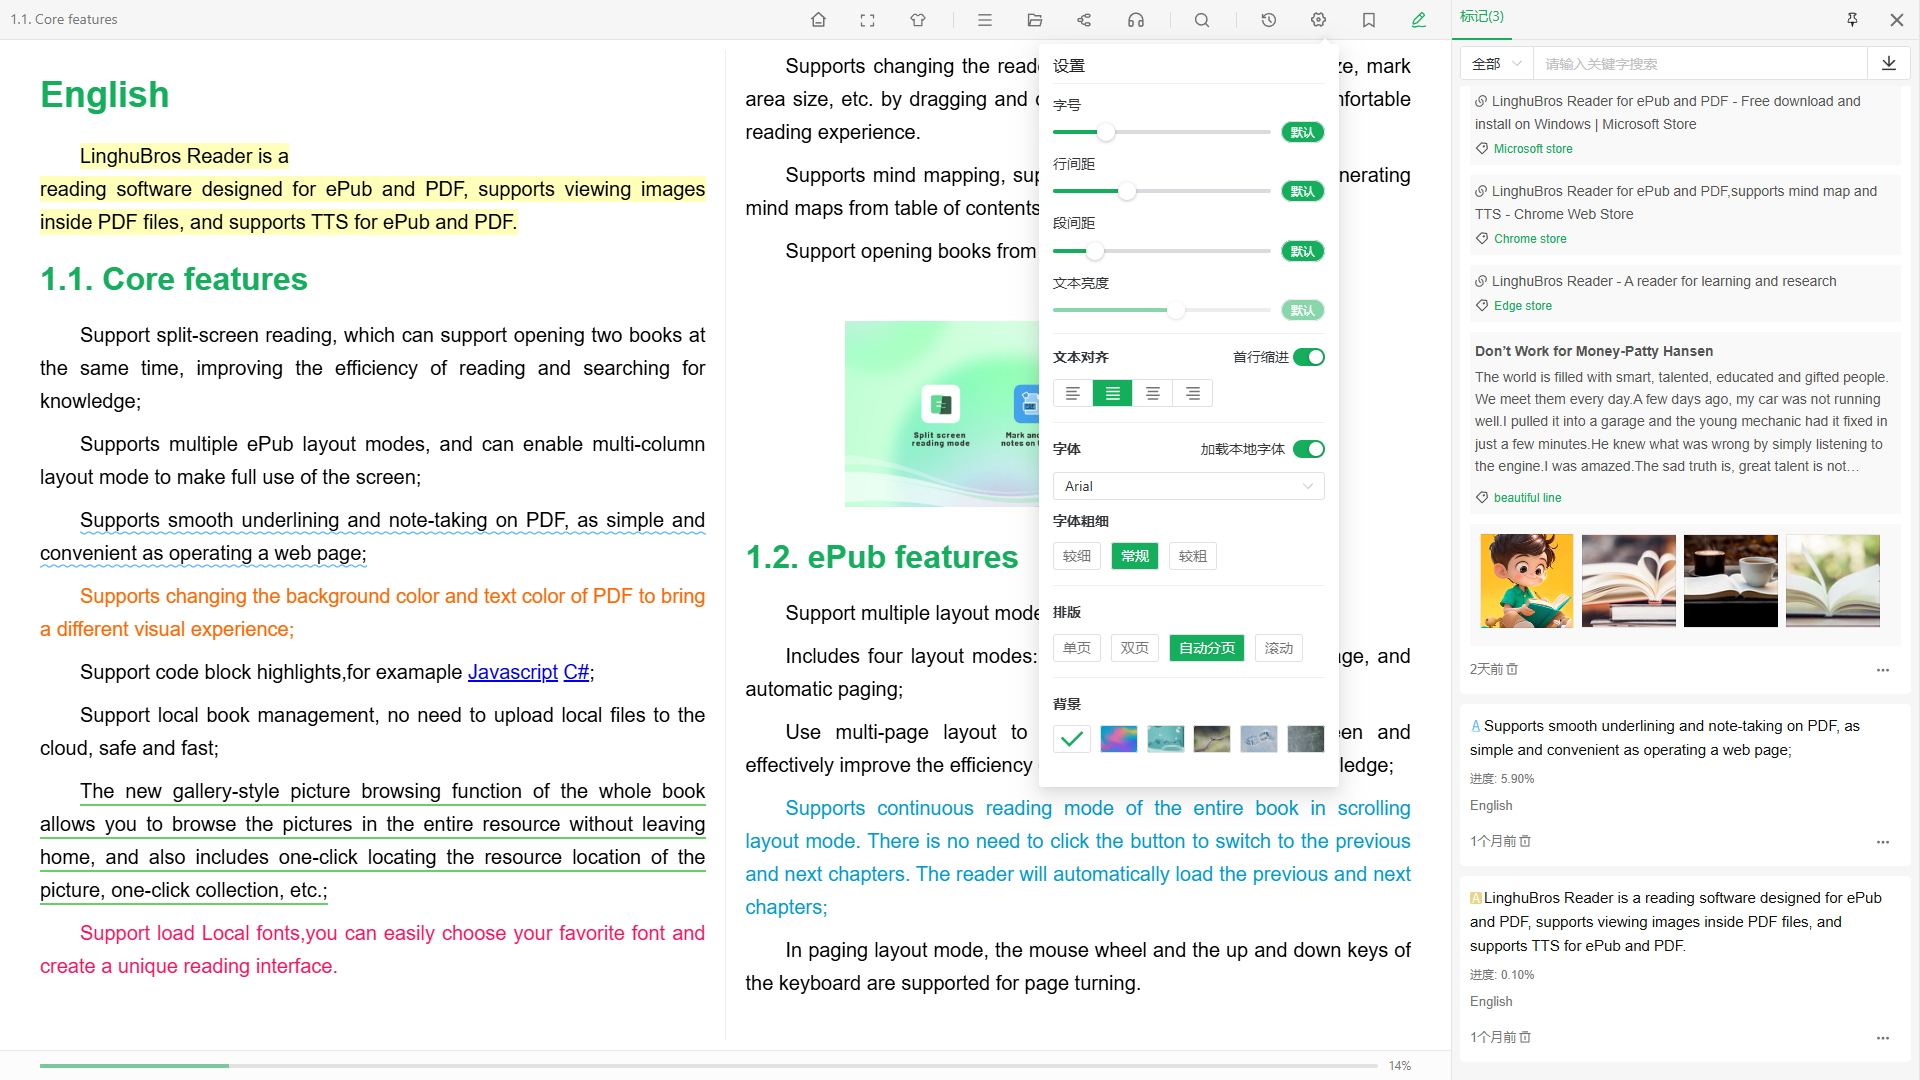
Task: Pin the notes side panel
Action: point(1852,20)
